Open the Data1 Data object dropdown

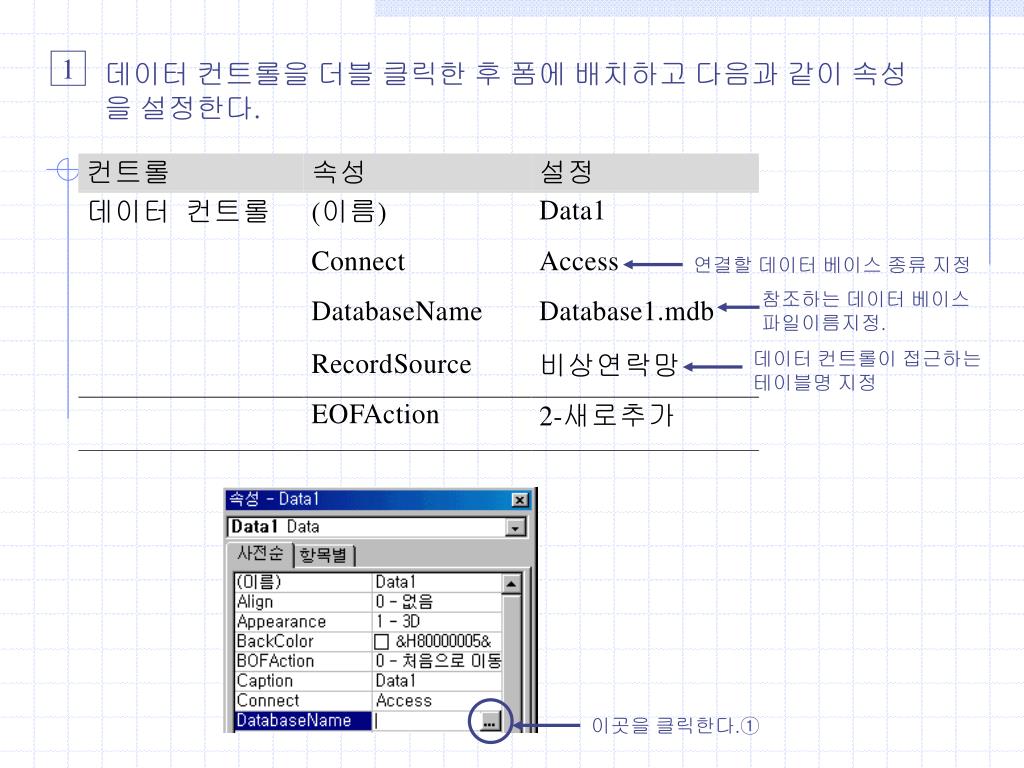coord(516,528)
